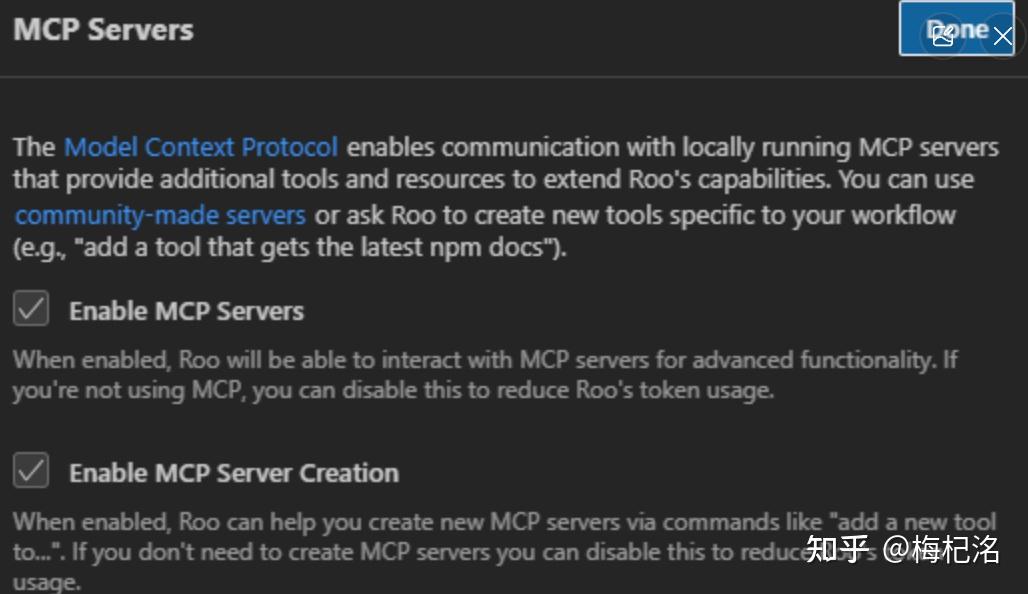This screenshot has width=1028, height=594.
Task: Click the pencil overlay icon on Done button
Action: click(x=943, y=34)
